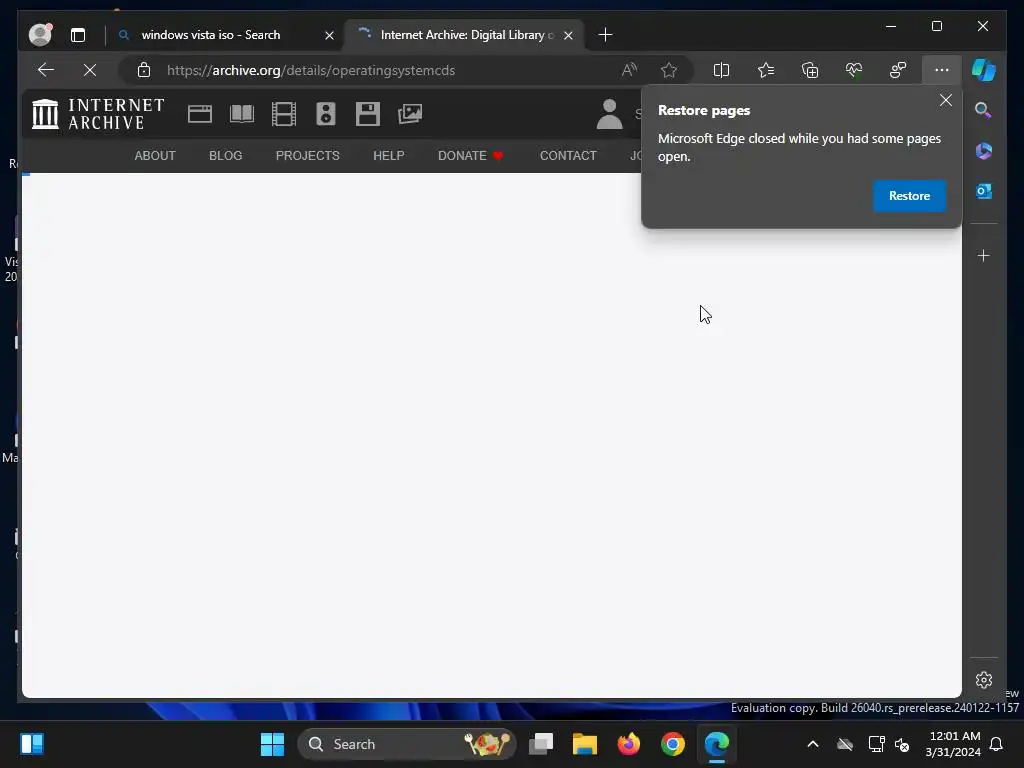Viewport: 1024px width, 768px height.
Task: Open the Widgets button on the taskbar
Action: click(31, 744)
